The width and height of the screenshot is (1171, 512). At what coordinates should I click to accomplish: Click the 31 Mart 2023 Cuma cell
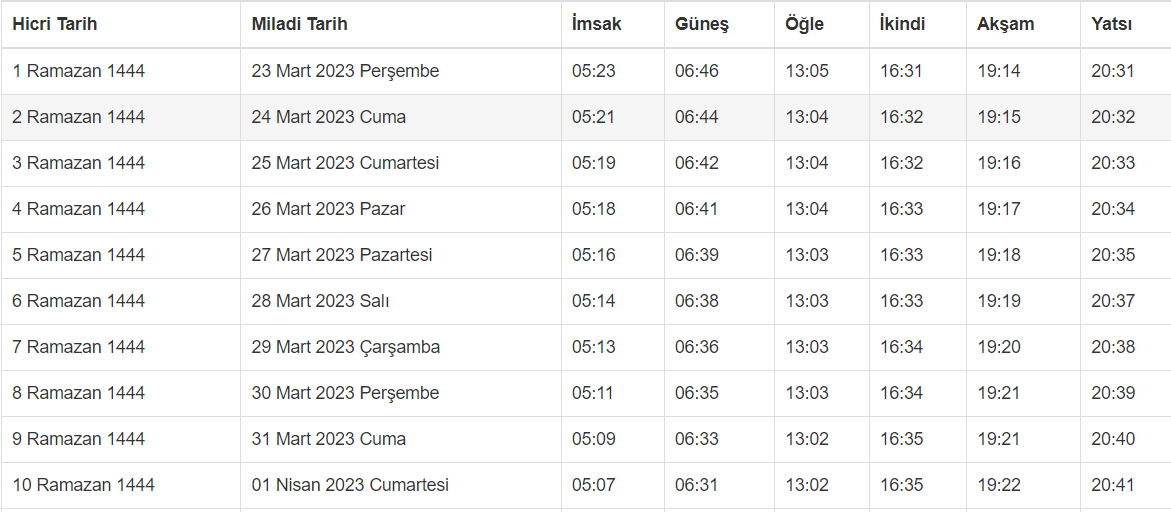point(329,439)
